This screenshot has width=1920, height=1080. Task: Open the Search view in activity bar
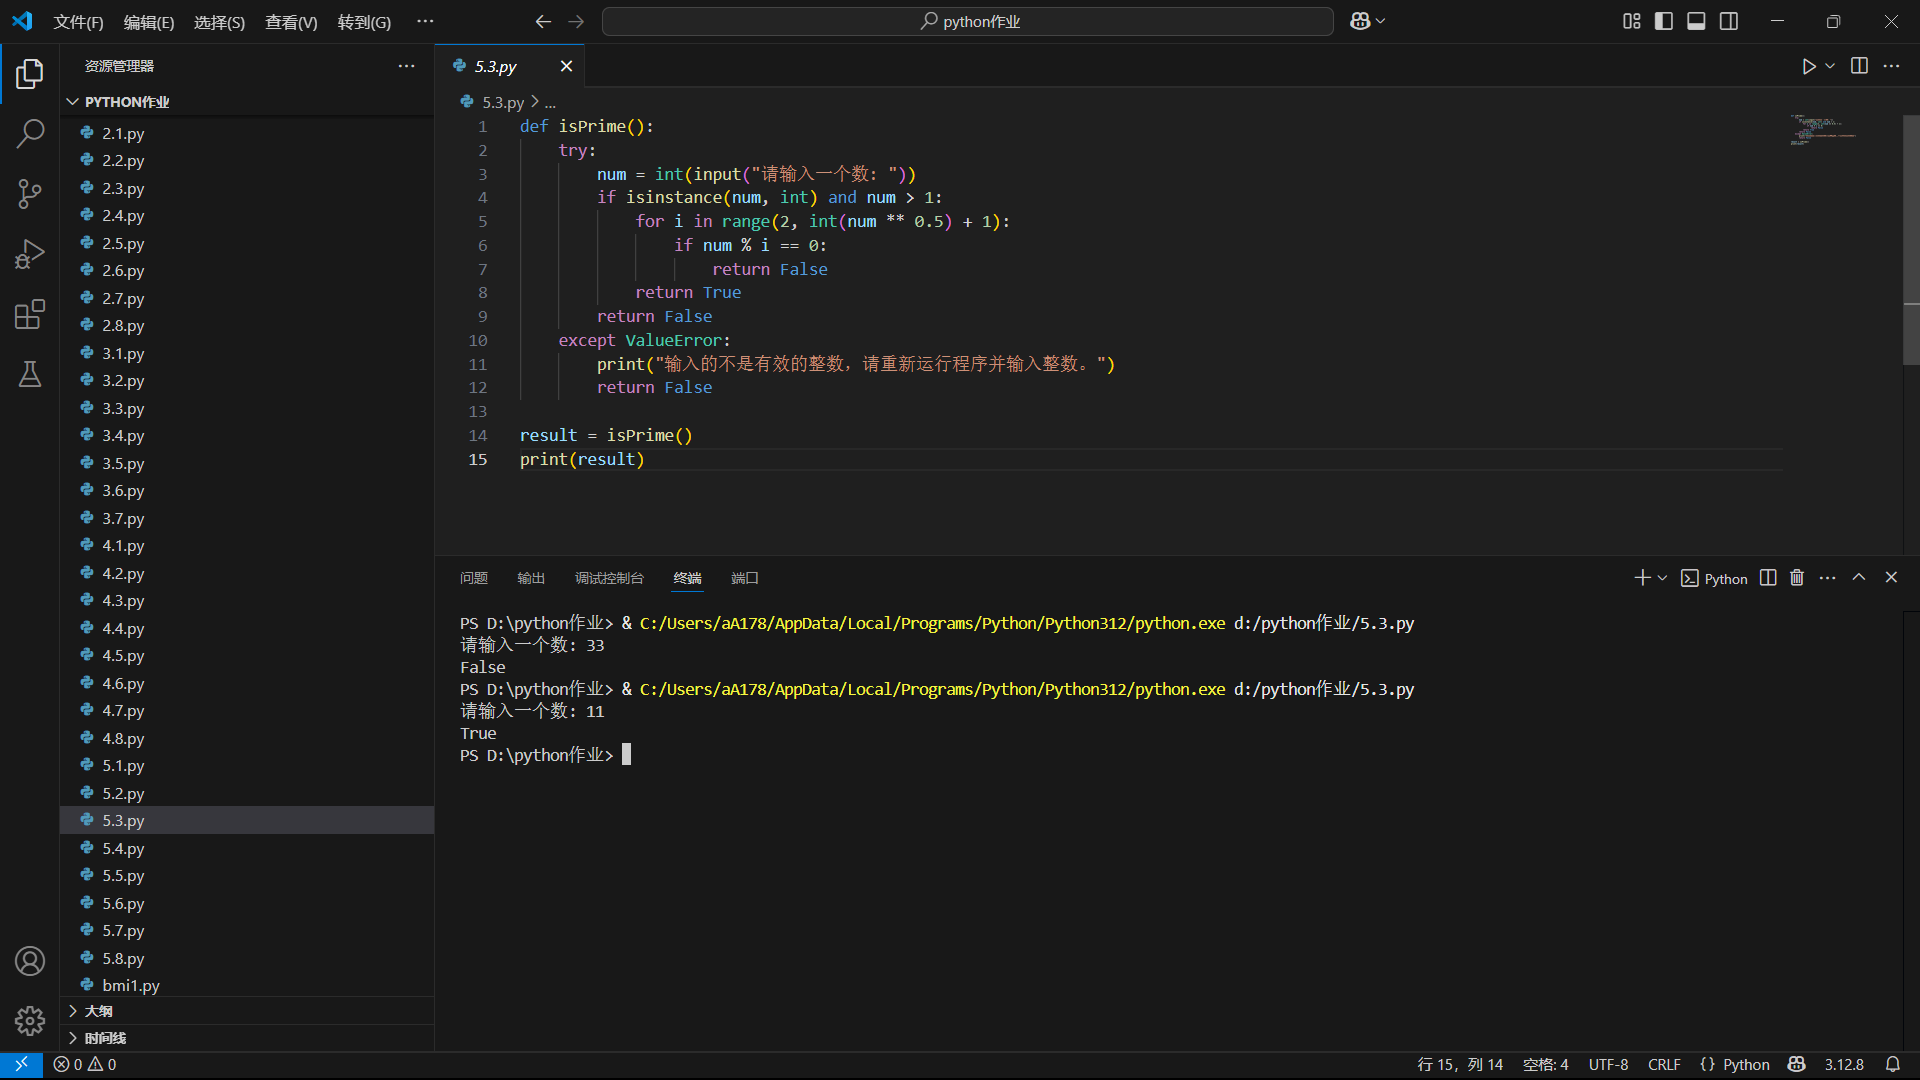click(x=30, y=133)
